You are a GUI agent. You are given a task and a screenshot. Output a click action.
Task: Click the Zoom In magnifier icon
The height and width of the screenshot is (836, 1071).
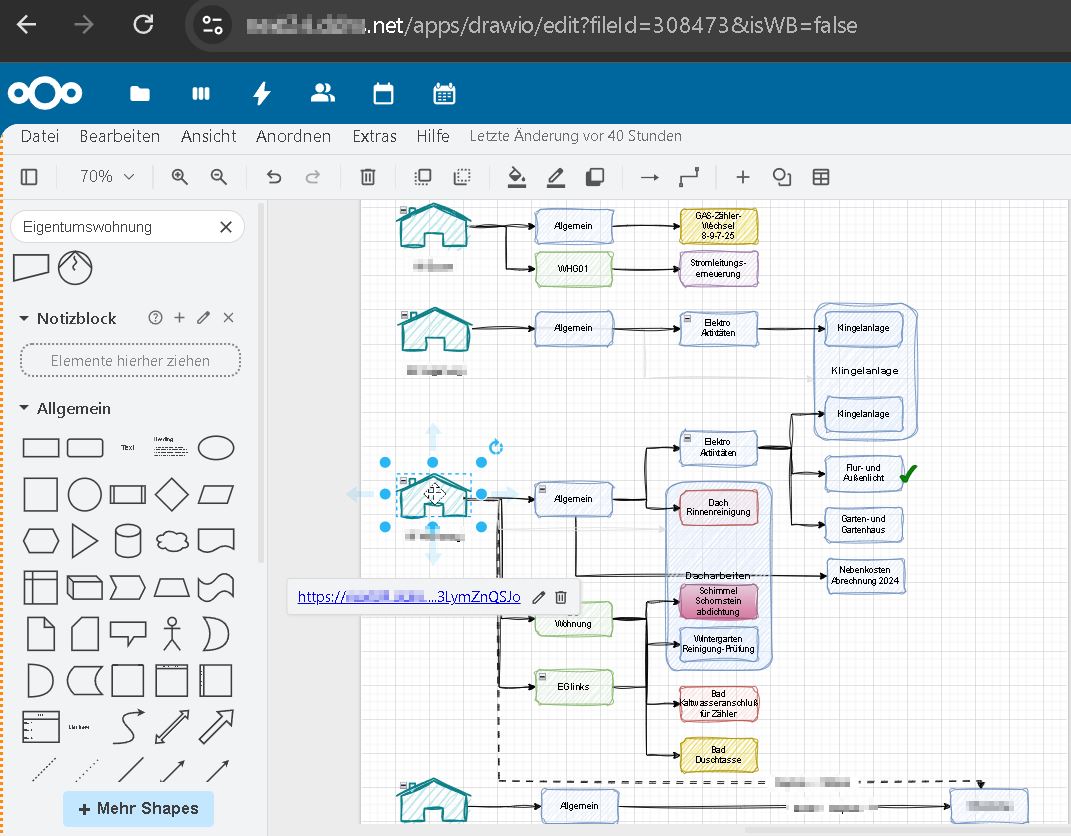[x=180, y=177]
